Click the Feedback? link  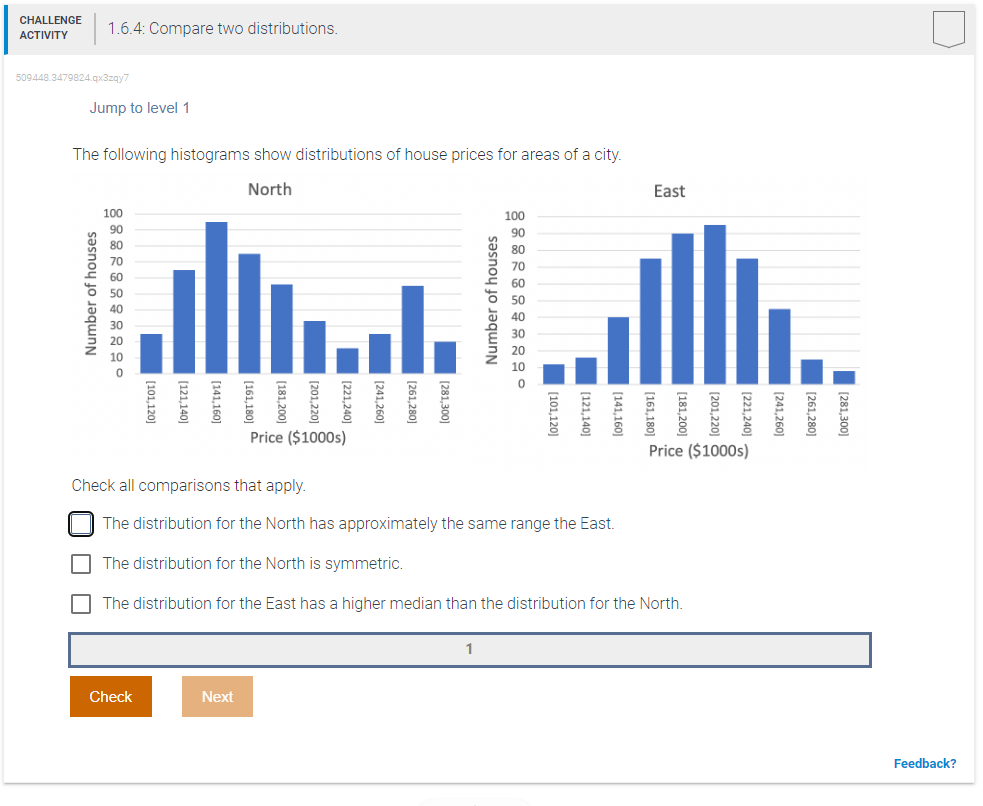tap(925, 763)
